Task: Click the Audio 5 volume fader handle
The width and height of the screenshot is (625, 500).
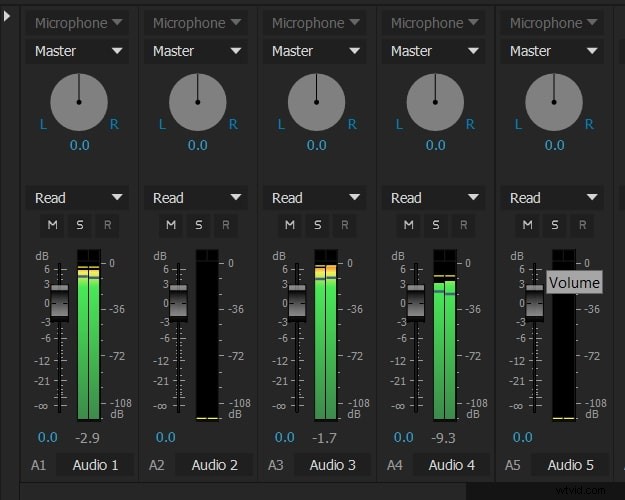Action: click(x=535, y=303)
